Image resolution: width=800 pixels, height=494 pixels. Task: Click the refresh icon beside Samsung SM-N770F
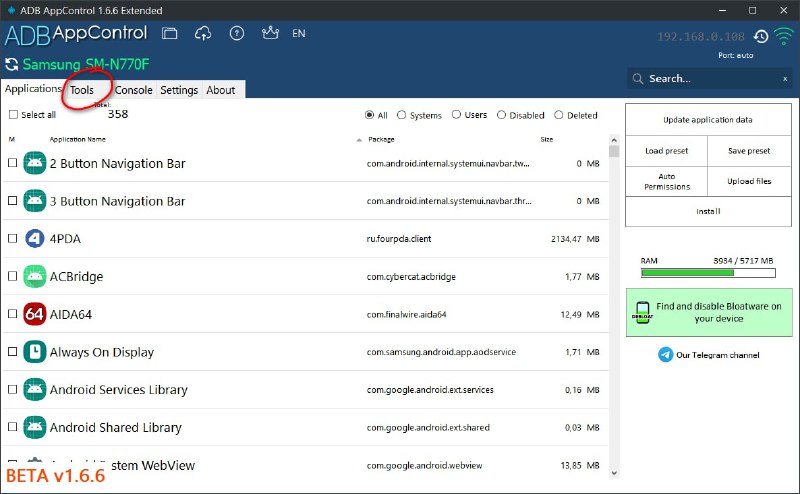(11, 64)
